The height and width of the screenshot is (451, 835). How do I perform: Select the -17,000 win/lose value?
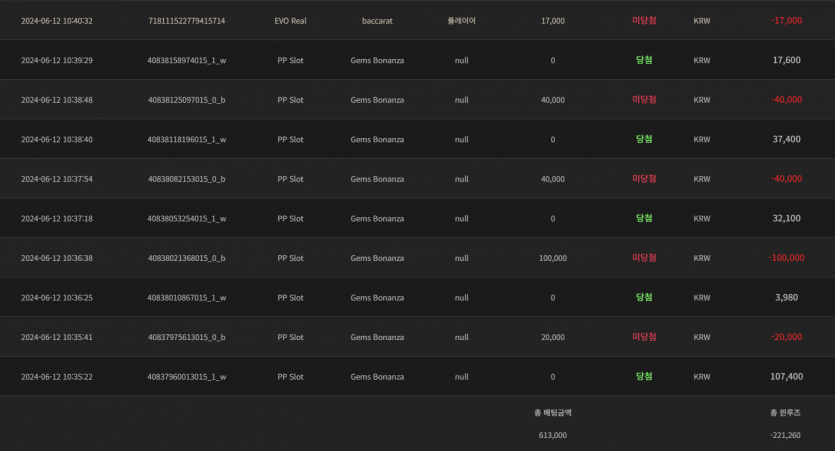click(786, 20)
